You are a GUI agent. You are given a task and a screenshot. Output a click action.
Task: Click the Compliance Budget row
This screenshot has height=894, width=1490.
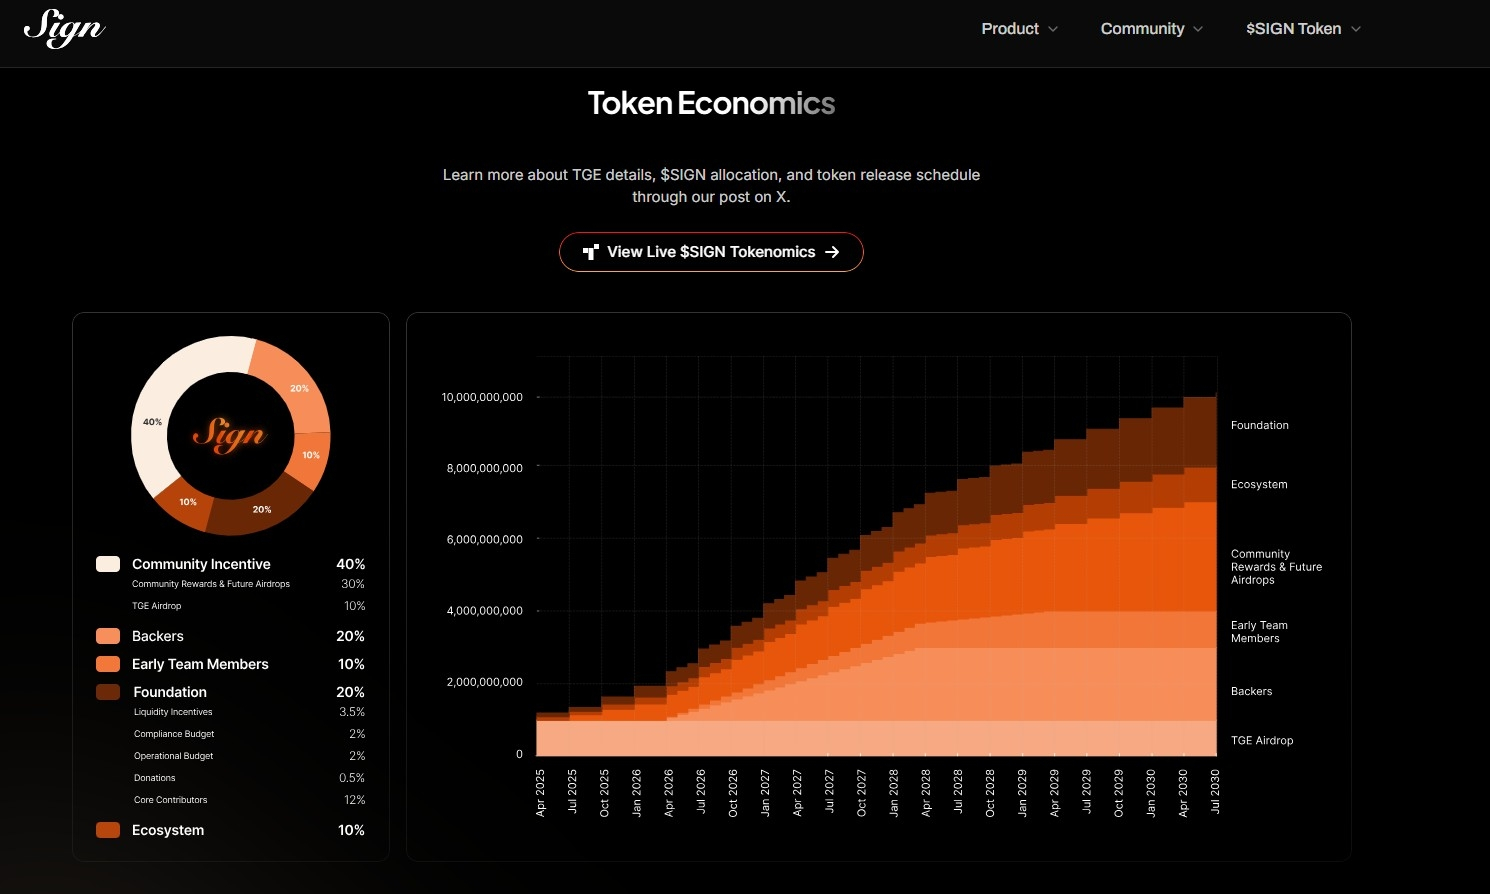point(249,734)
